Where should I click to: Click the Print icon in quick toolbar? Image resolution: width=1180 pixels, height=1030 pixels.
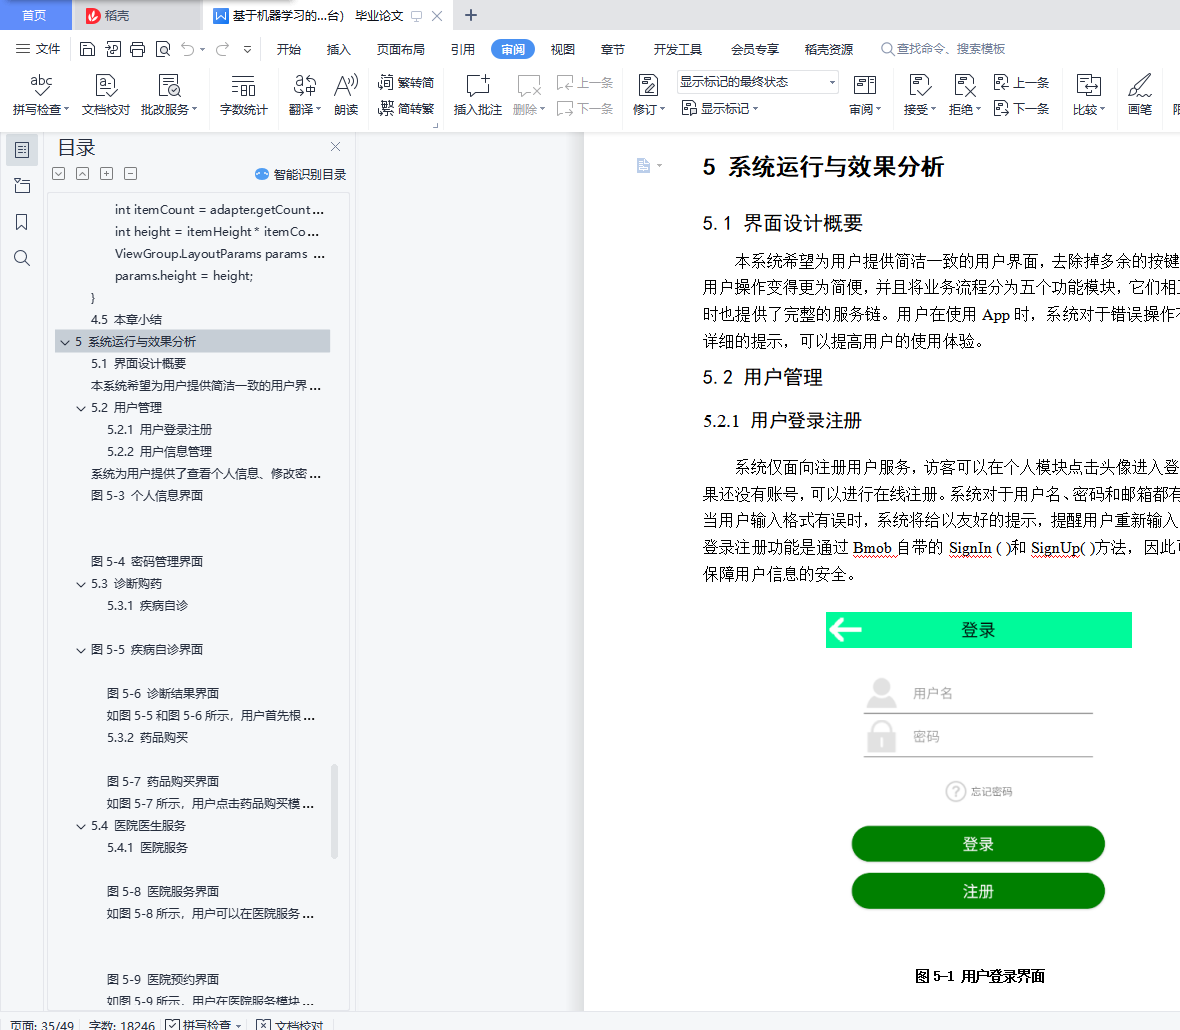pyautogui.click(x=137, y=49)
